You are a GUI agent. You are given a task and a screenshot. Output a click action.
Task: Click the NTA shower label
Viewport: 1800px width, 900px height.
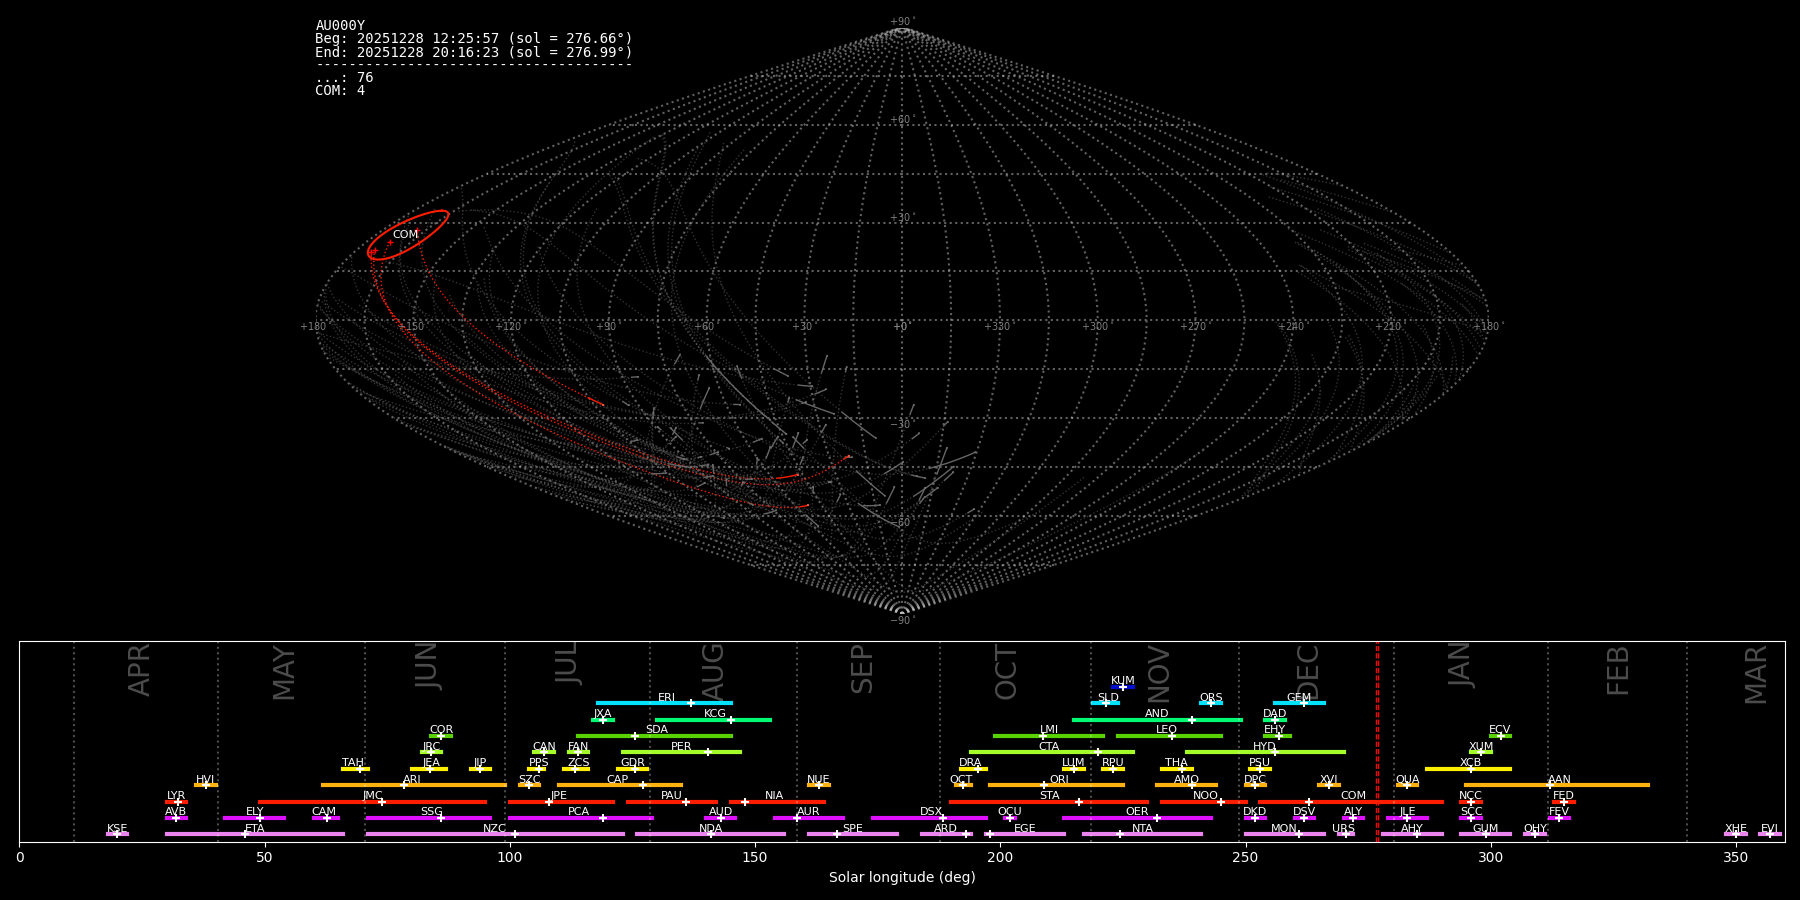pyautogui.click(x=1142, y=829)
